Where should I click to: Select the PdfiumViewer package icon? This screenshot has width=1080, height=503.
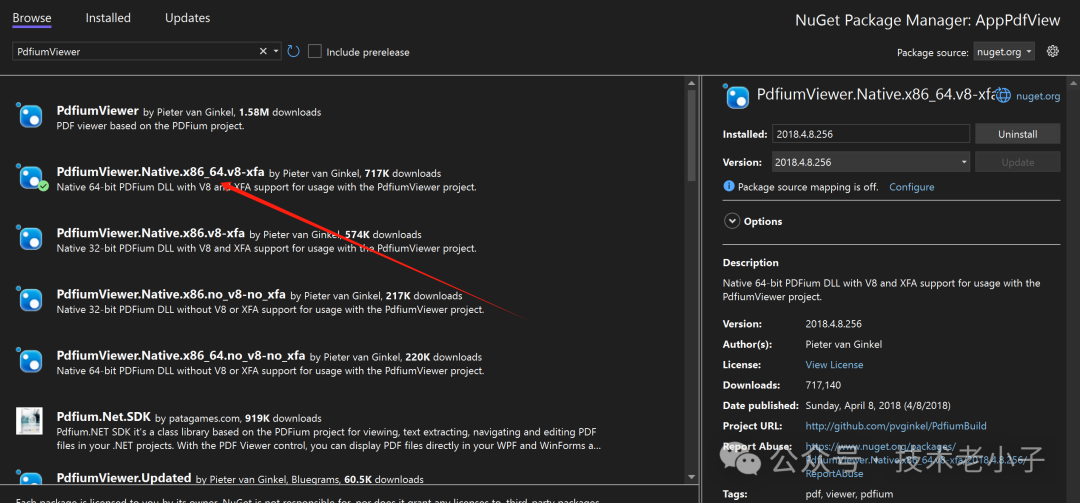click(30, 117)
